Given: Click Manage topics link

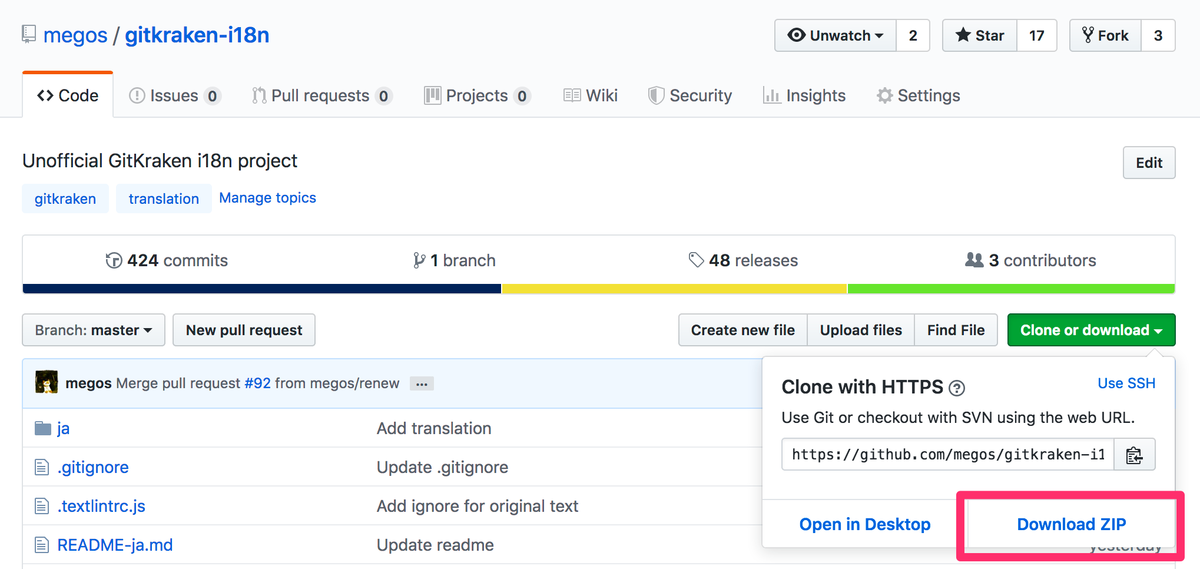Looking at the screenshot, I should tap(267, 198).
